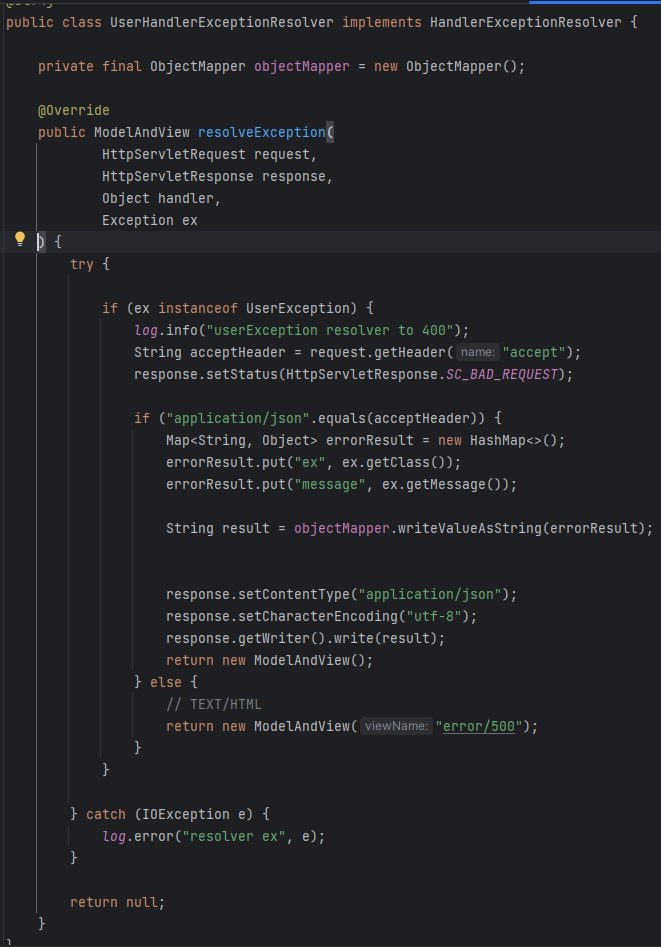Click the "accept" string literal
The height and width of the screenshot is (947, 661).
pos(534,353)
